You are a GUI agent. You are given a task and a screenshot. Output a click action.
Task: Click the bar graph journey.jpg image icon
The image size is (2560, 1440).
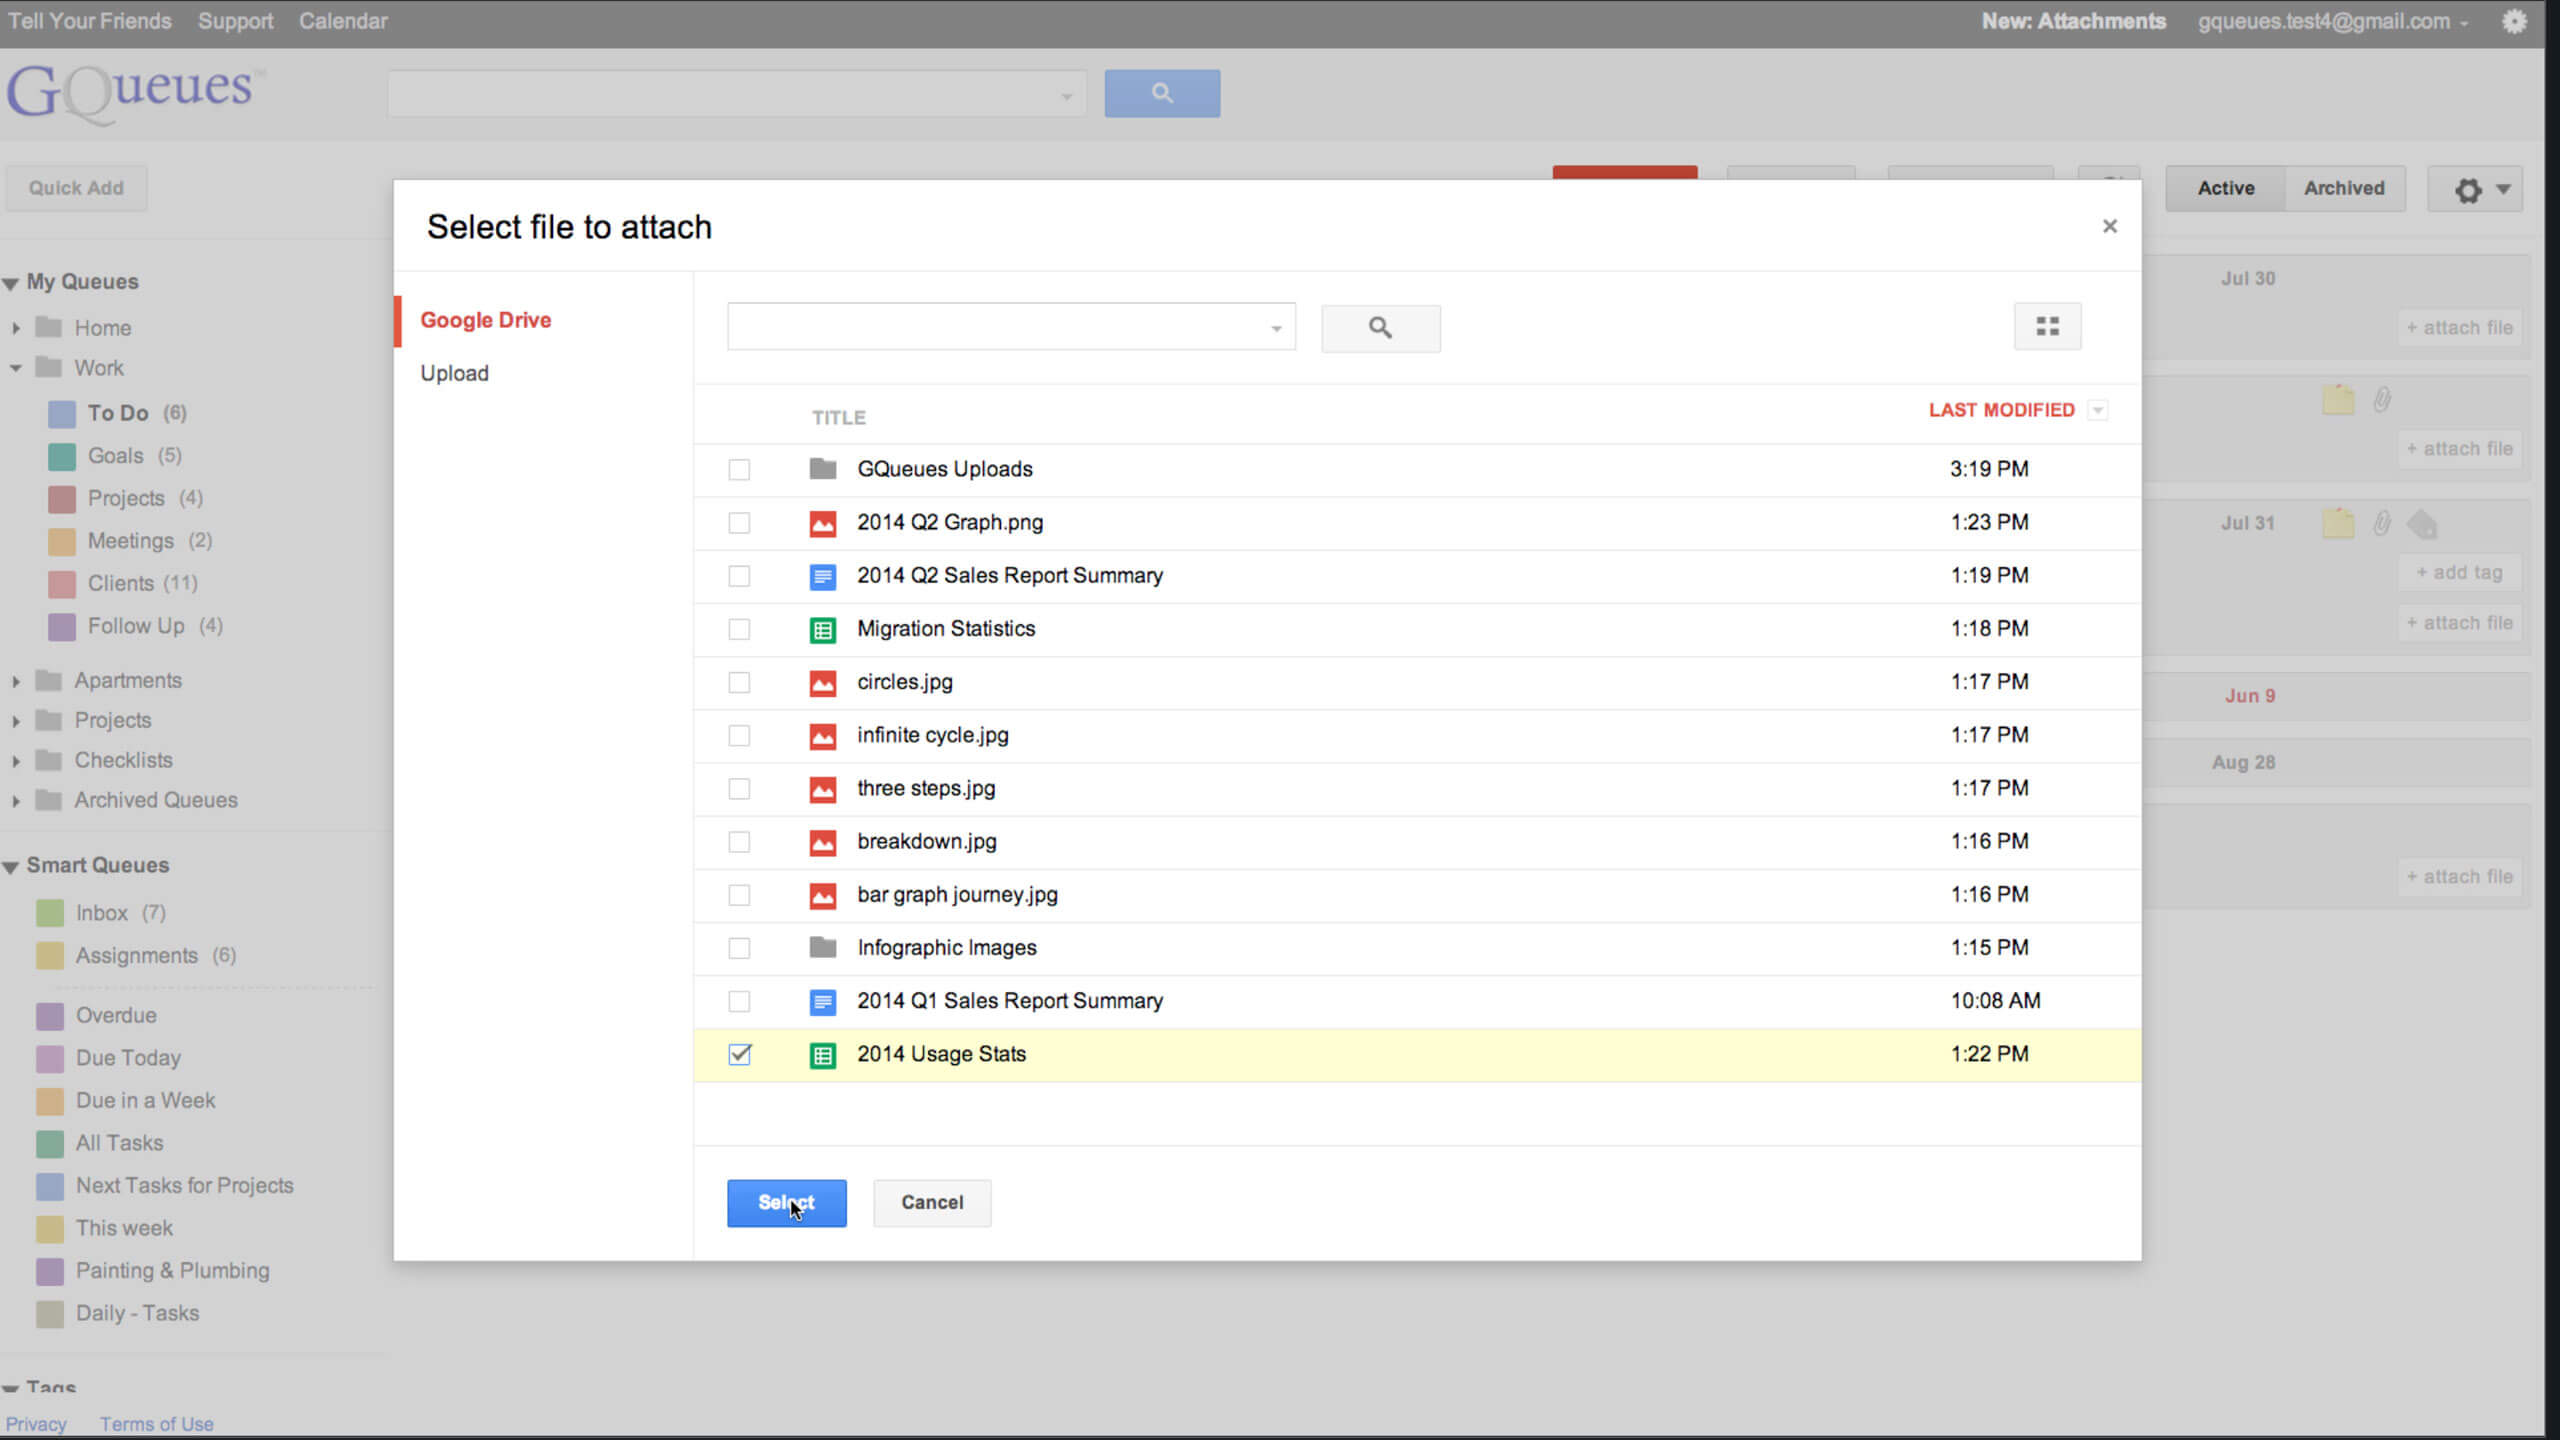coord(823,895)
